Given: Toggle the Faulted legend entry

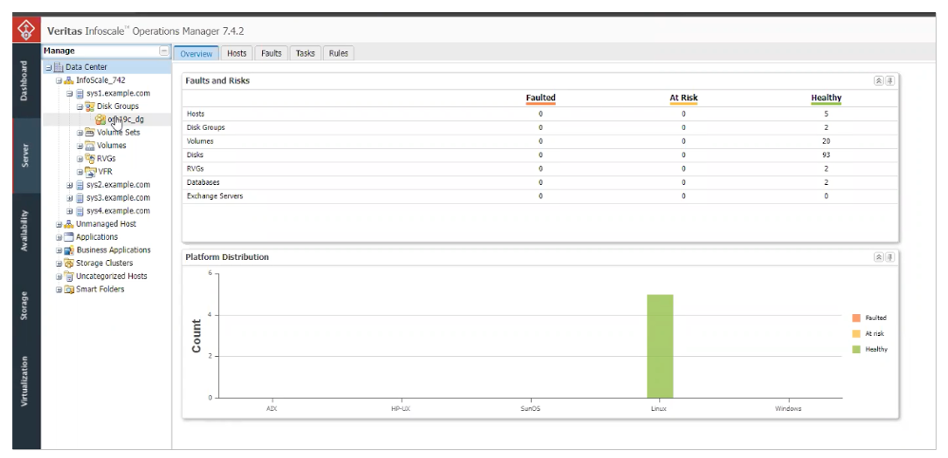Looking at the screenshot, I should click(x=856, y=317).
